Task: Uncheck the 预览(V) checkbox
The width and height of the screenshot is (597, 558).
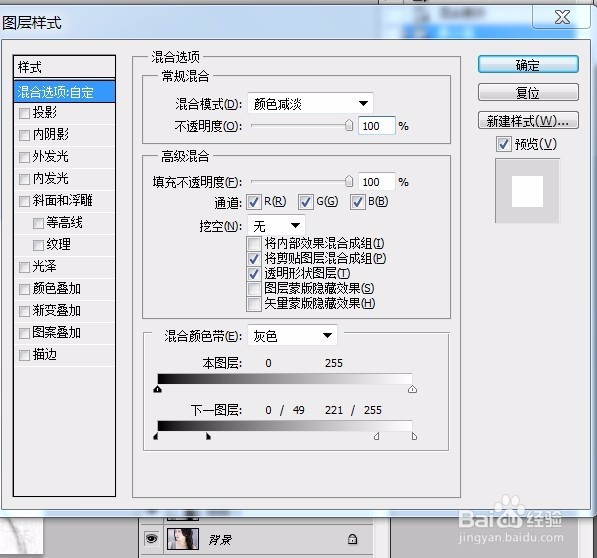Action: pyautogui.click(x=504, y=145)
